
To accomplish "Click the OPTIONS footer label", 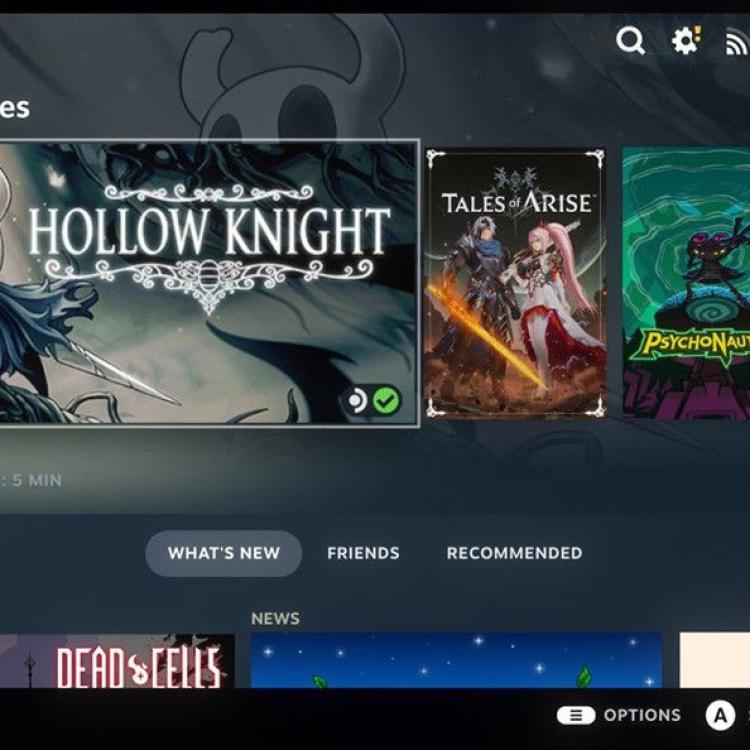I will pos(642,716).
